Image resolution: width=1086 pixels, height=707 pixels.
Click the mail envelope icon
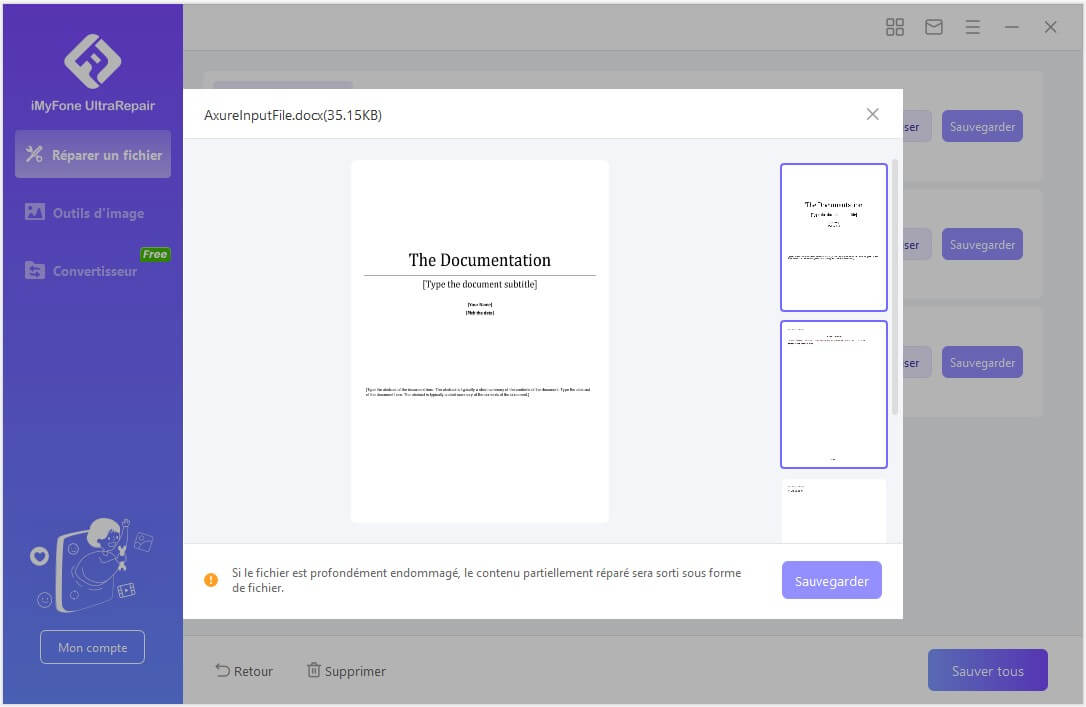tap(933, 28)
